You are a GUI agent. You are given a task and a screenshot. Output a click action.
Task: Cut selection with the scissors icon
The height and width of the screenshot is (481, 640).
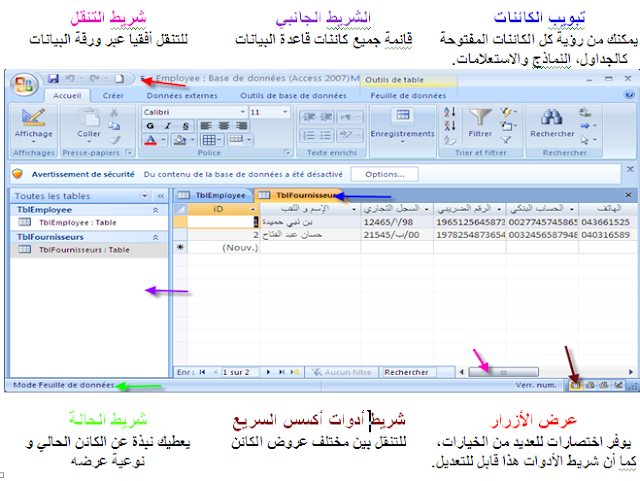[114, 112]
